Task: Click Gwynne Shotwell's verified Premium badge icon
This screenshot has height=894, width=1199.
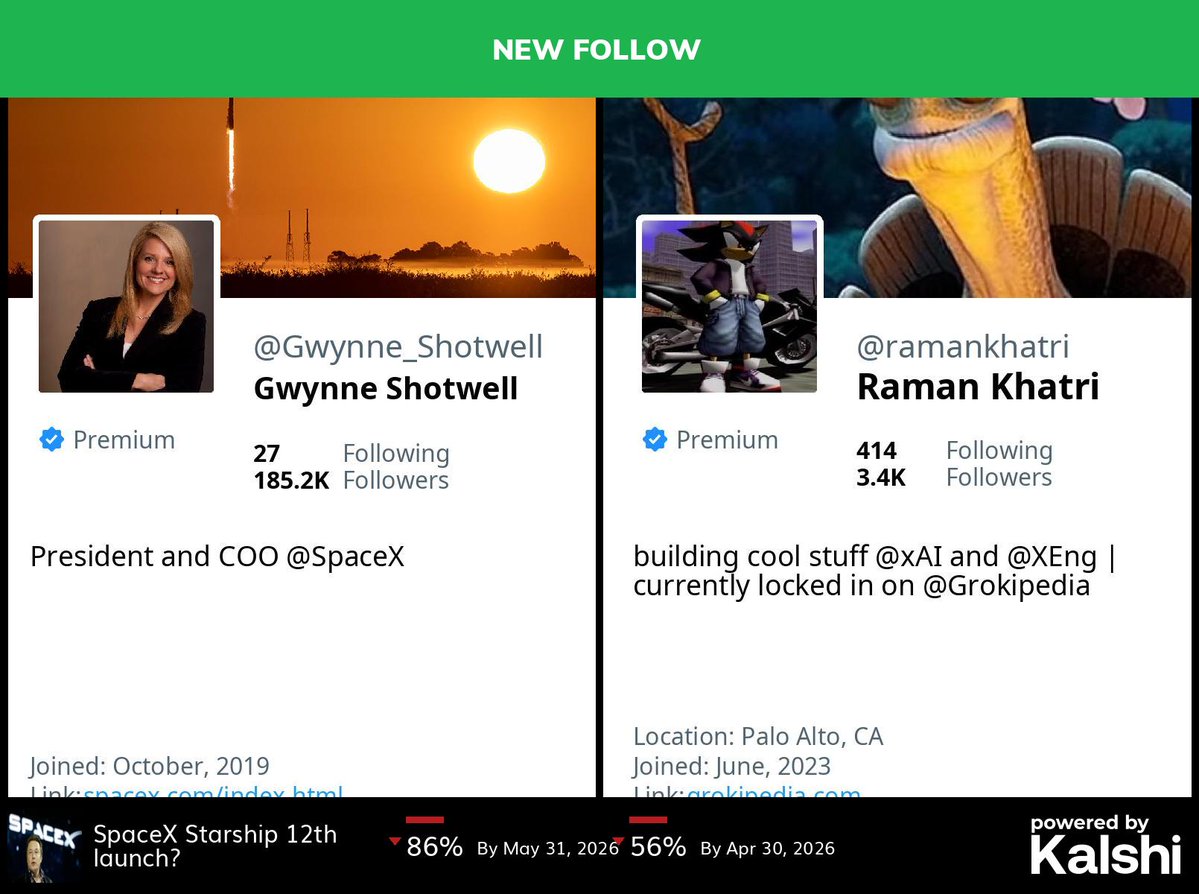Action: click(x=51, y=440)
